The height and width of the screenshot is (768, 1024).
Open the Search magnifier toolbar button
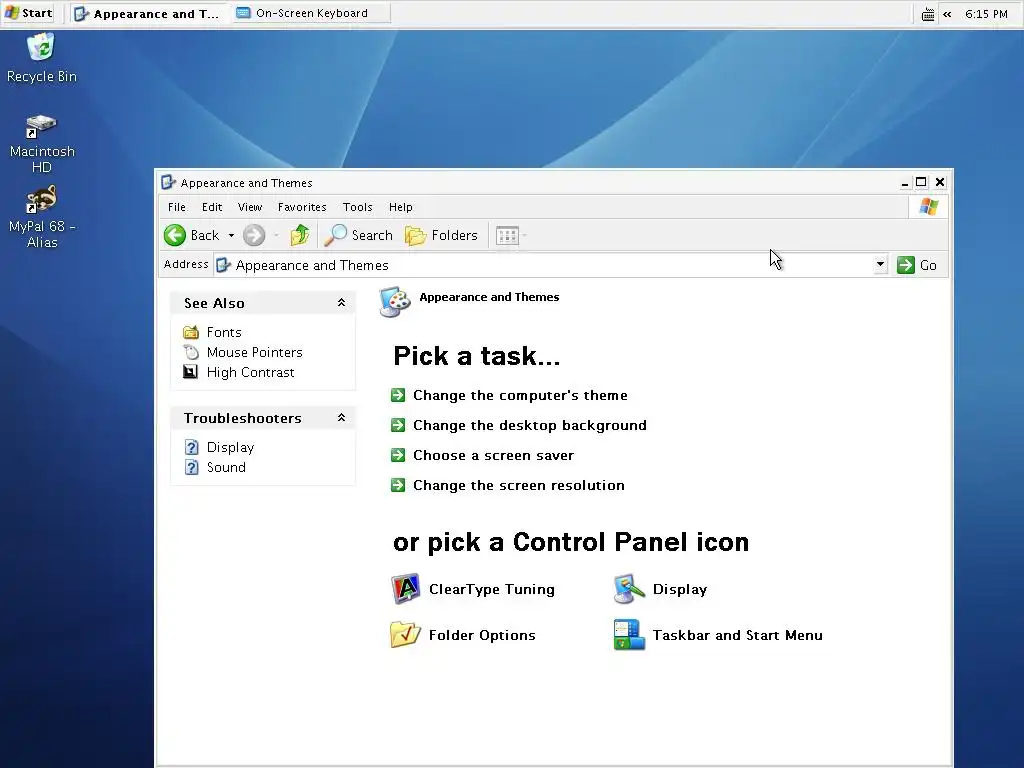click(x=359, y=235)
